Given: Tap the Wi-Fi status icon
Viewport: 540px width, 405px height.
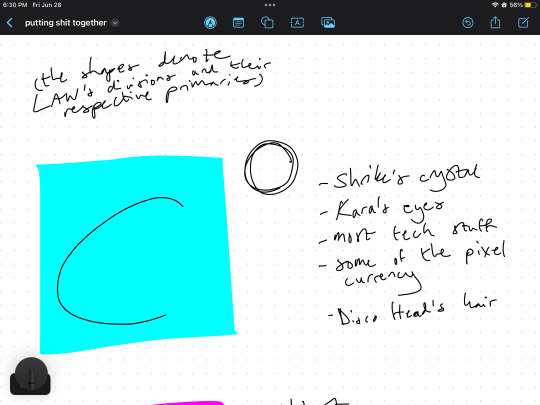Looking at the screenshot, I should tap(495, 5).
